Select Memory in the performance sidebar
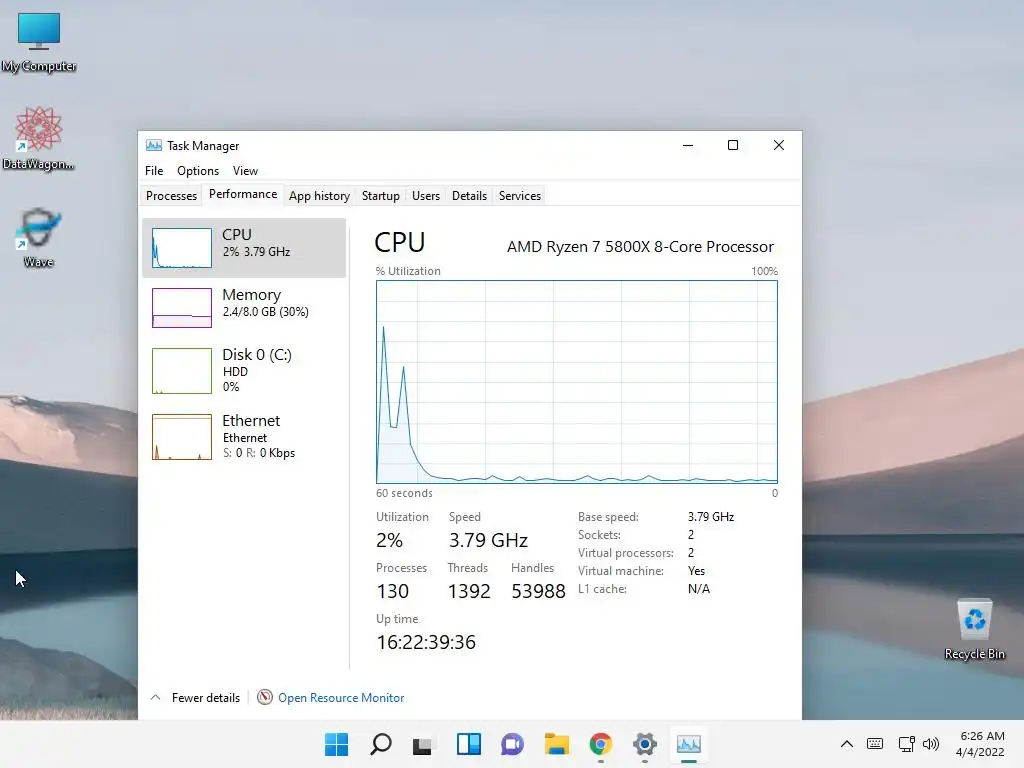 [244, 308]
